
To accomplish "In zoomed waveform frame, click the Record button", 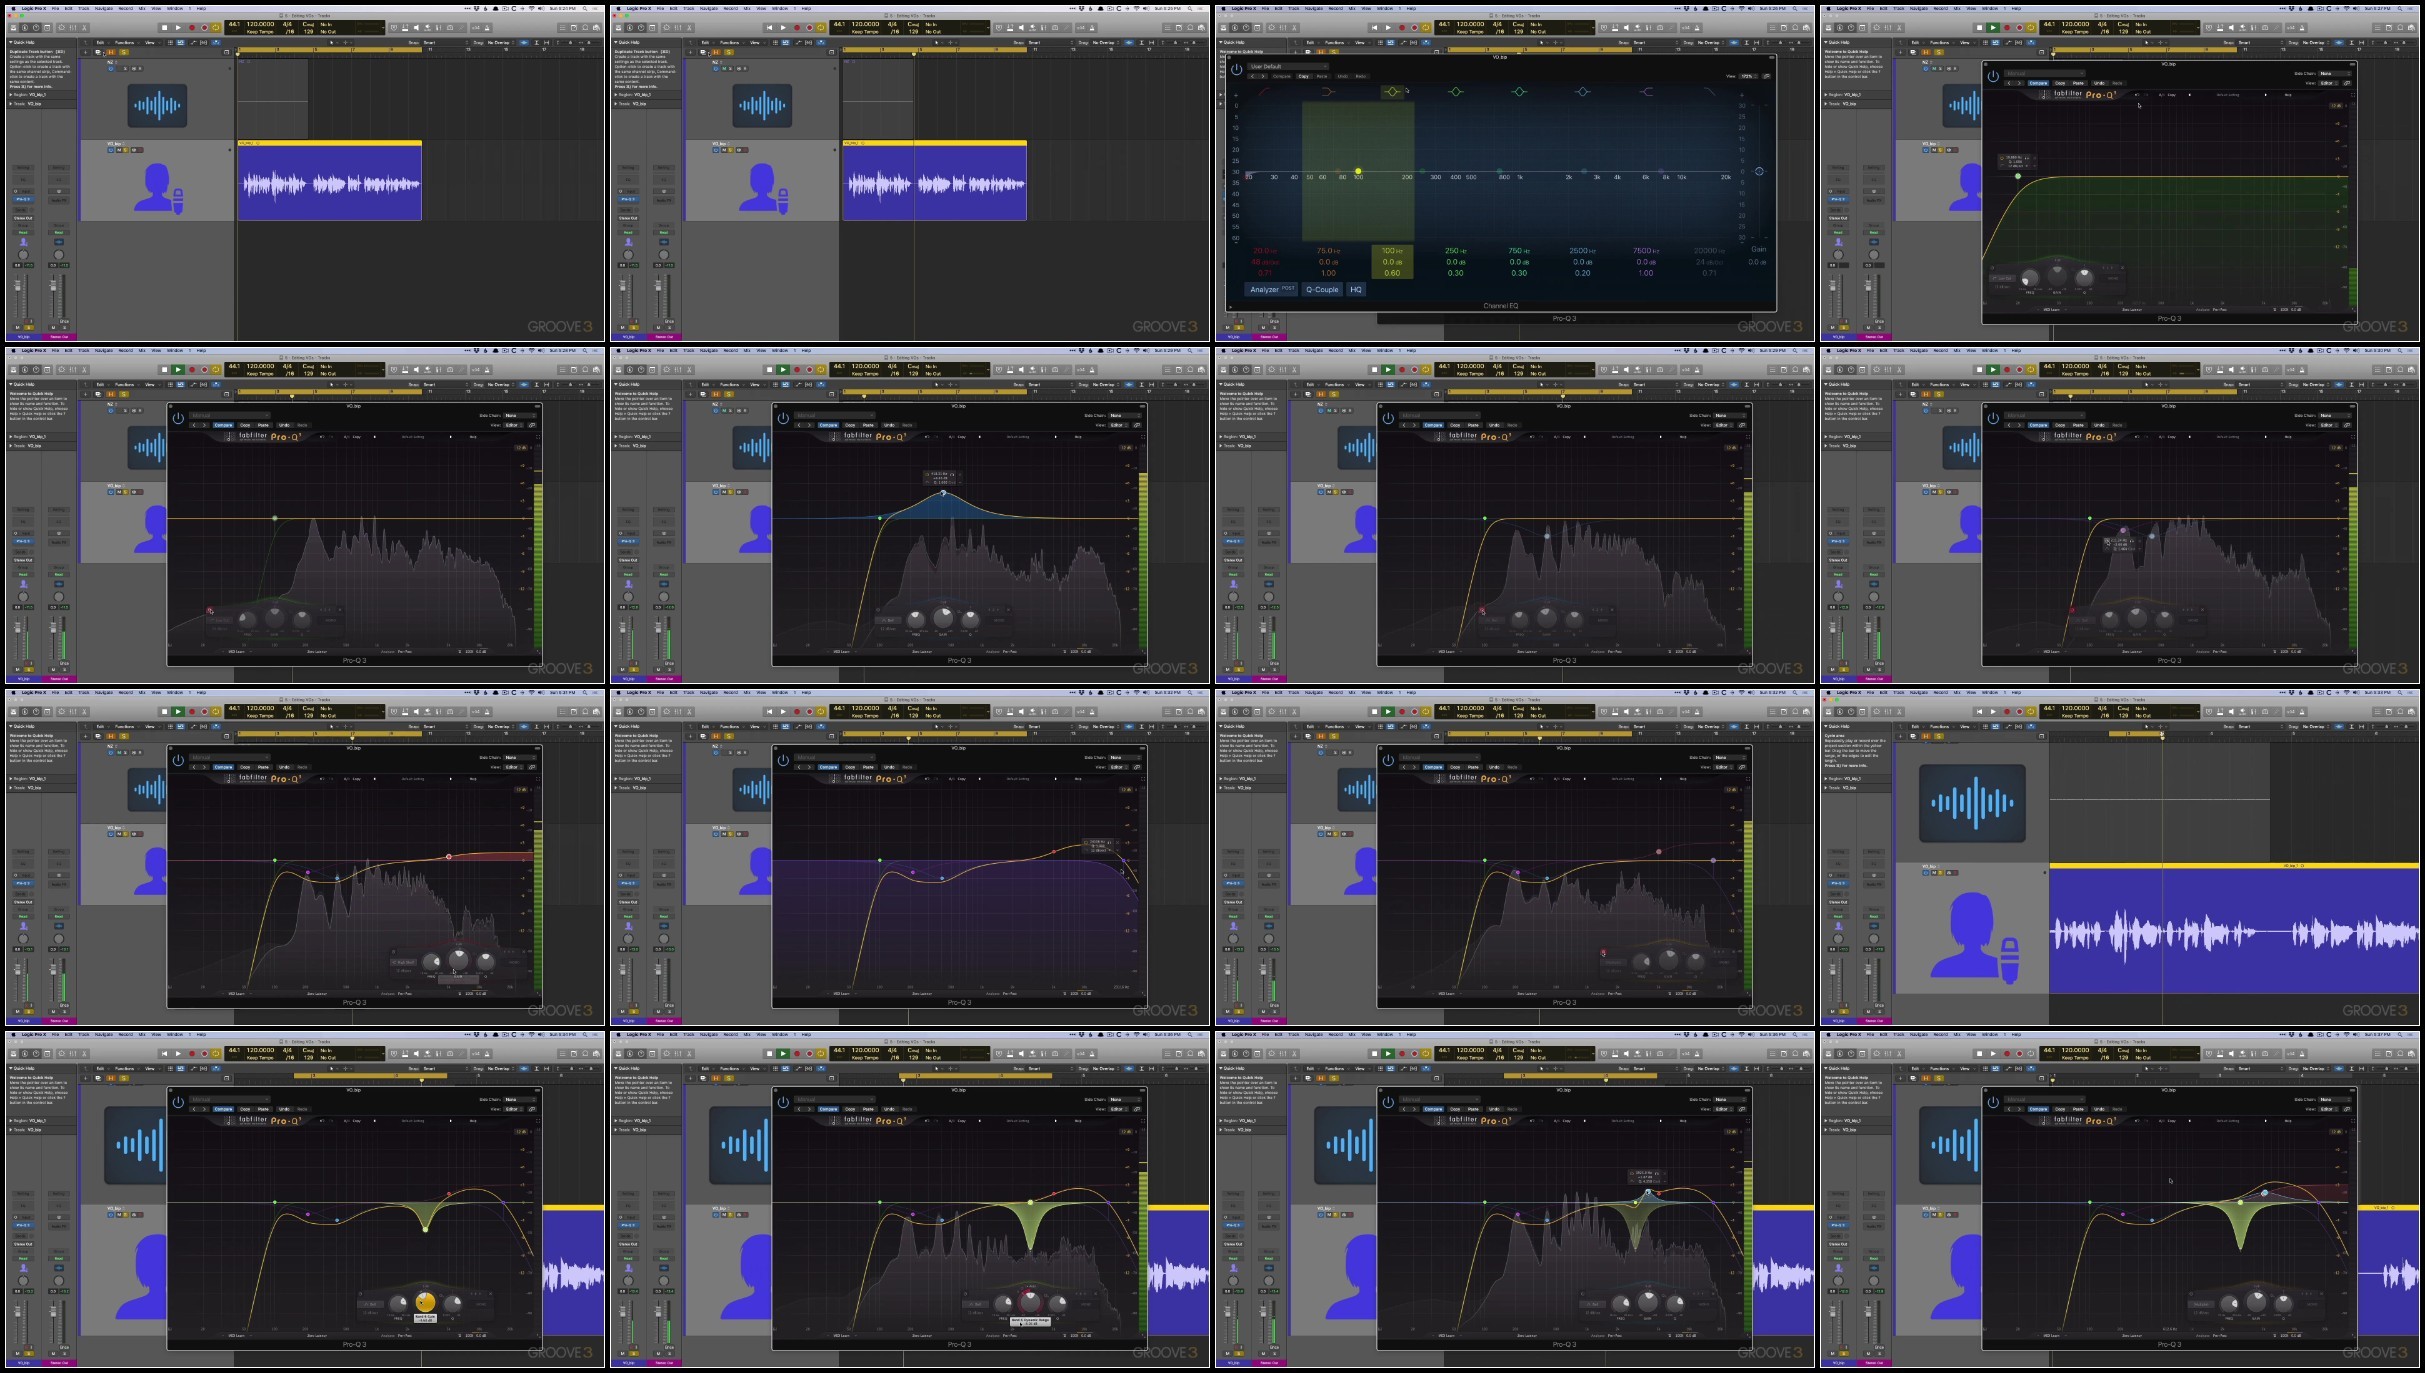I will 2007,712.
